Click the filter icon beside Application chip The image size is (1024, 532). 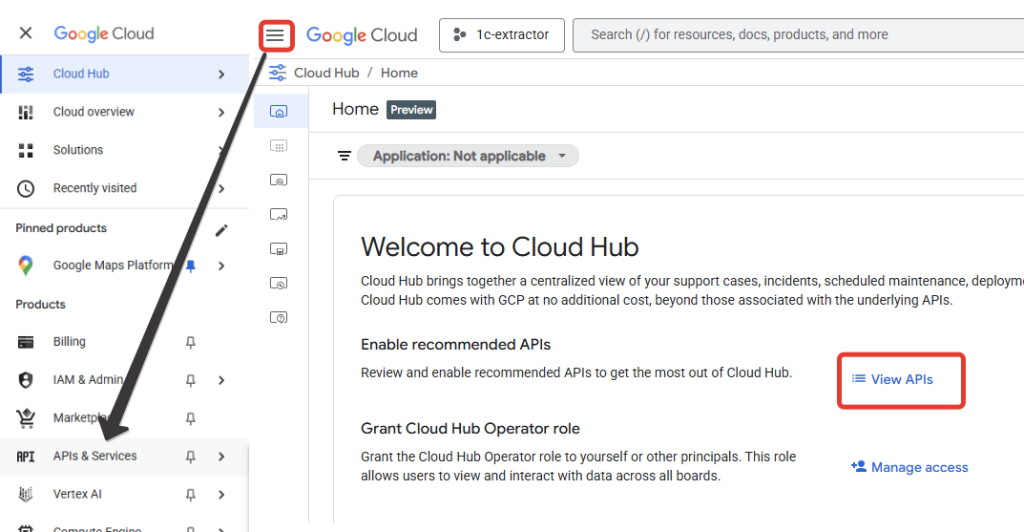344,156
